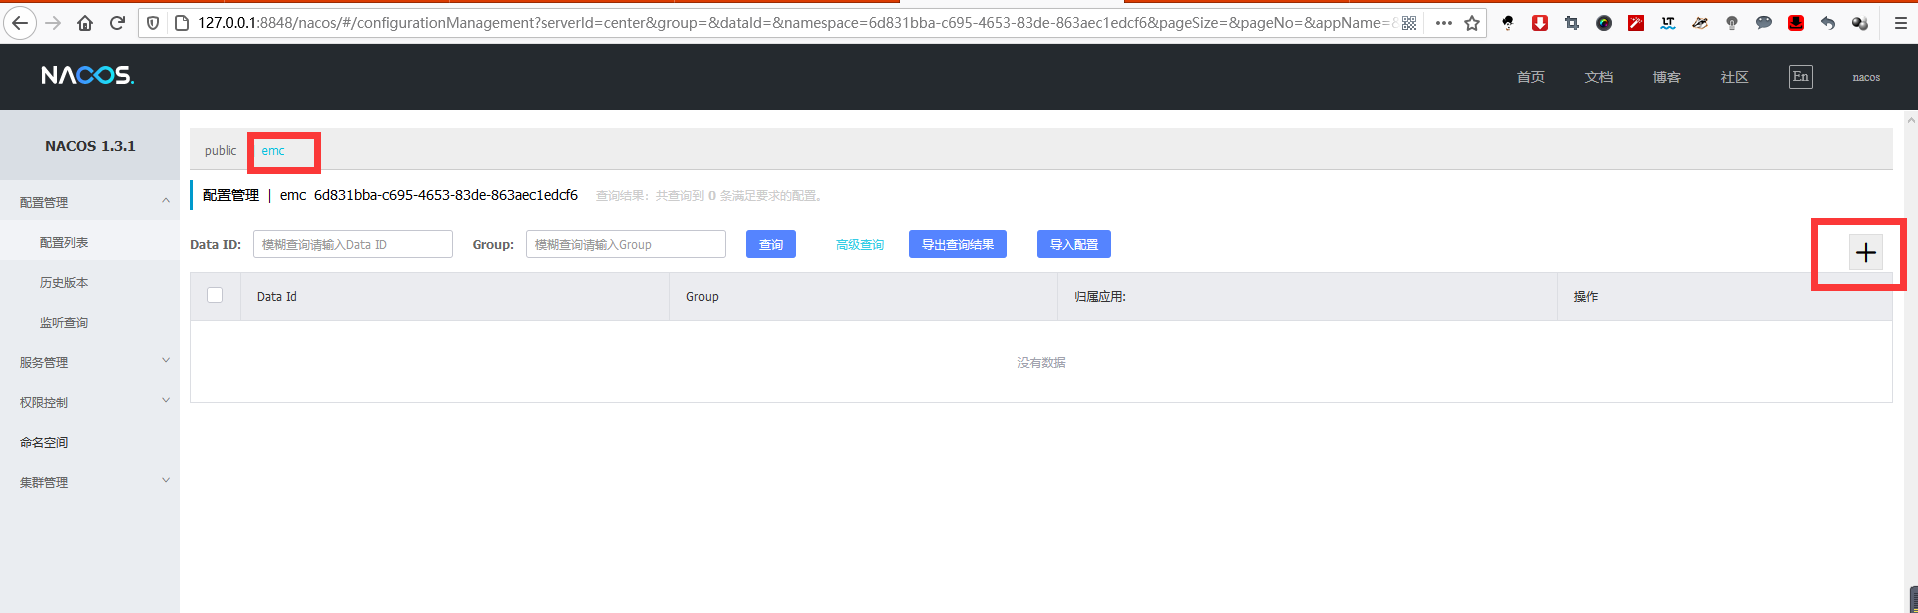Focus the Data ID search field
The image size is (1918, 613).
coord(352,245)
